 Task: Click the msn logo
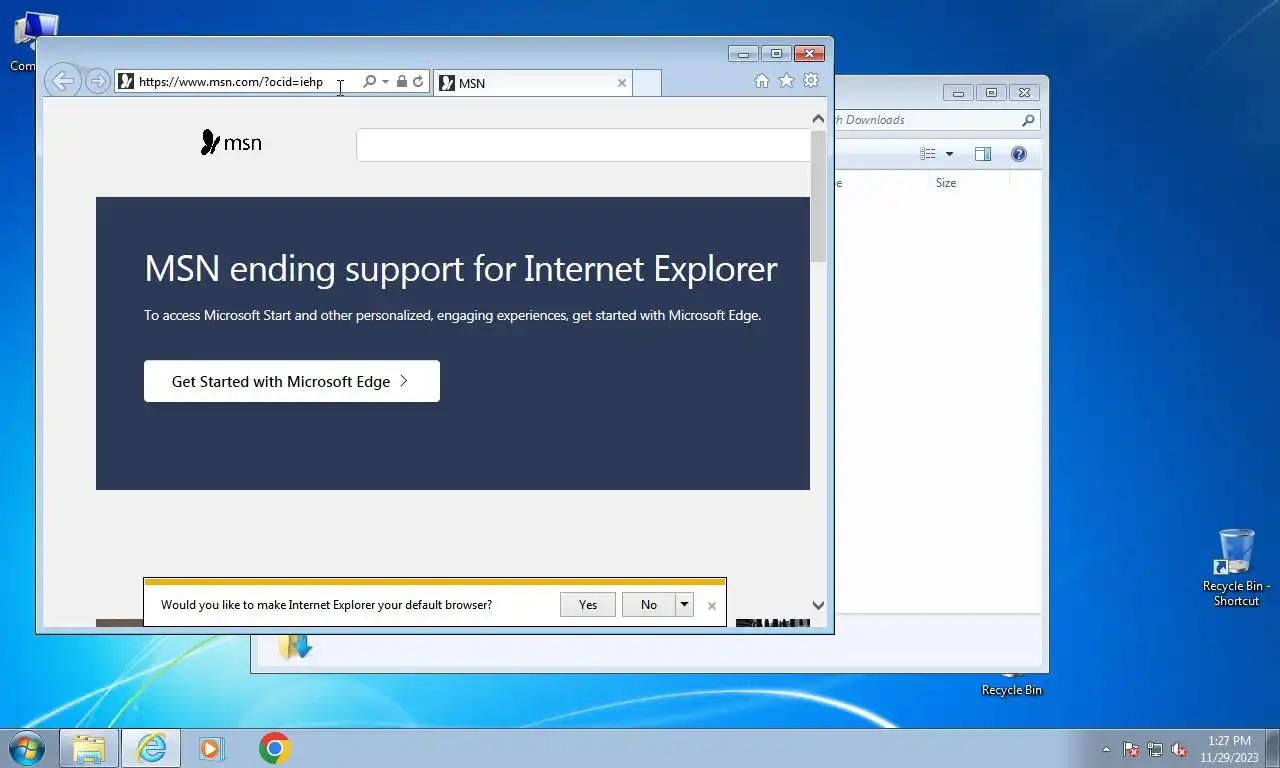tap(231, 143)
